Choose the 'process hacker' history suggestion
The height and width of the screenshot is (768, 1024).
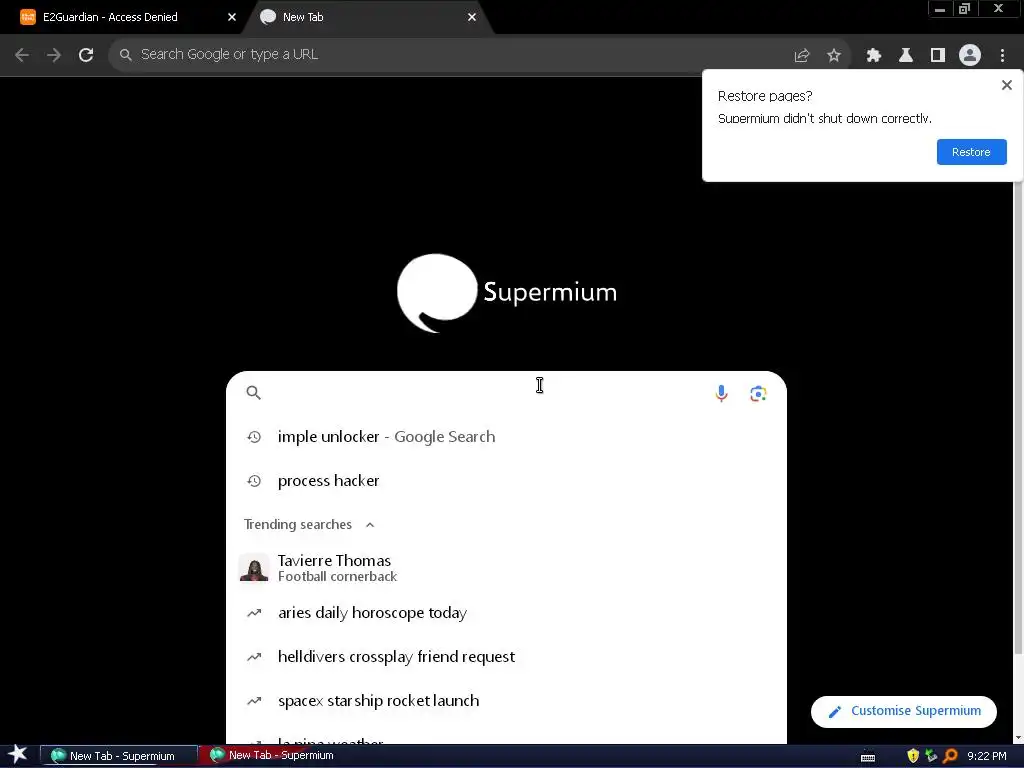(x=506, y=481)
